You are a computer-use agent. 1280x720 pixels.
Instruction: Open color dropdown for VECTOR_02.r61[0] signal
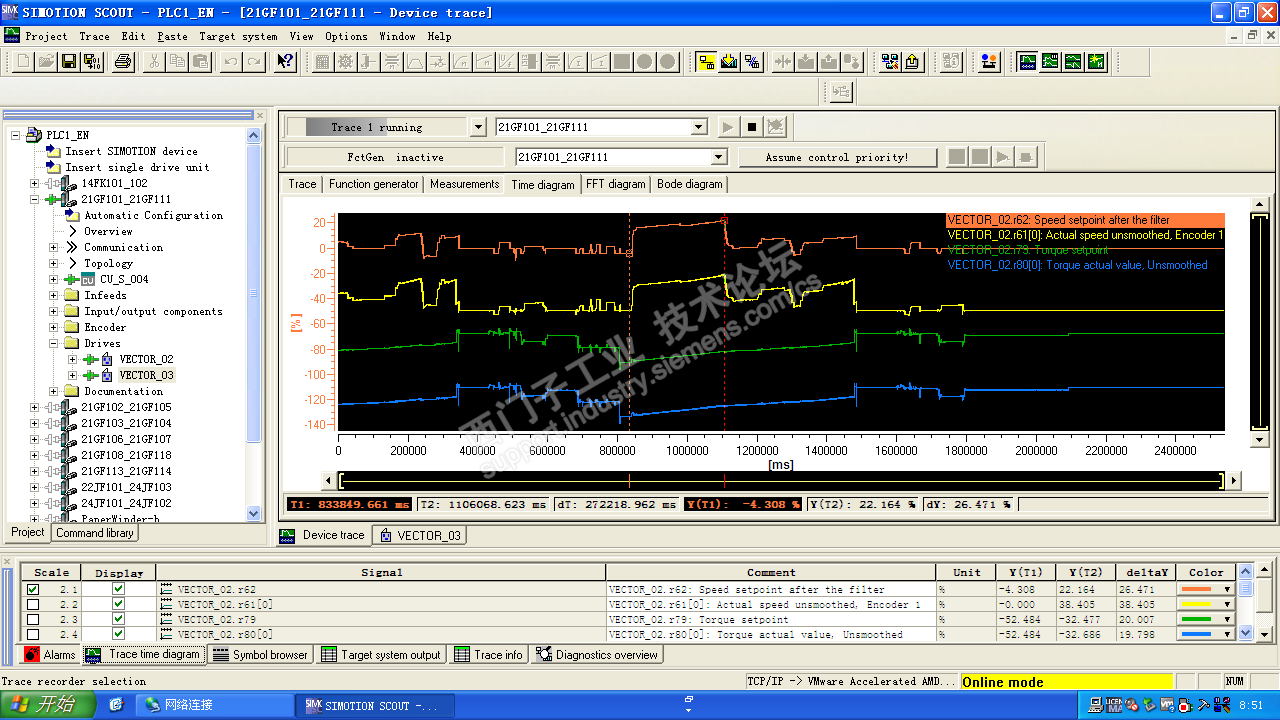pyautogui.click(x=1228, y=604)
